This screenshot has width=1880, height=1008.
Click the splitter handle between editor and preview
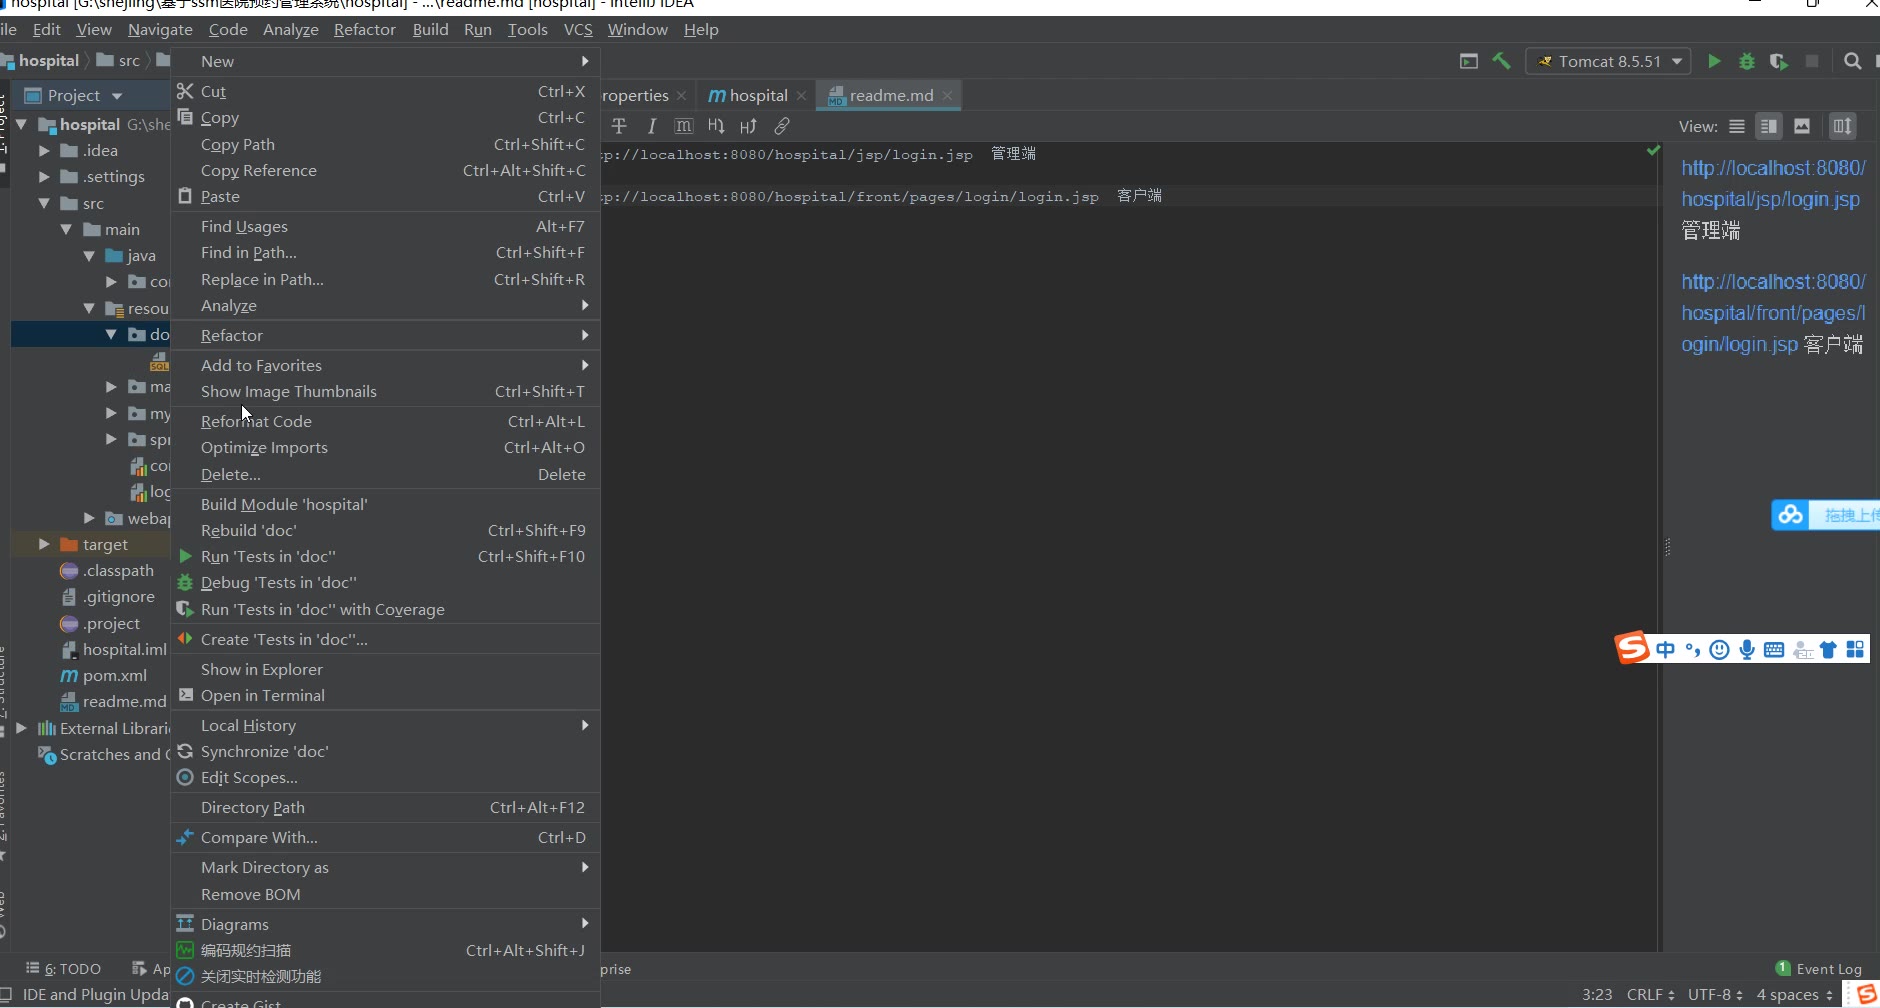coord(1667,547)
